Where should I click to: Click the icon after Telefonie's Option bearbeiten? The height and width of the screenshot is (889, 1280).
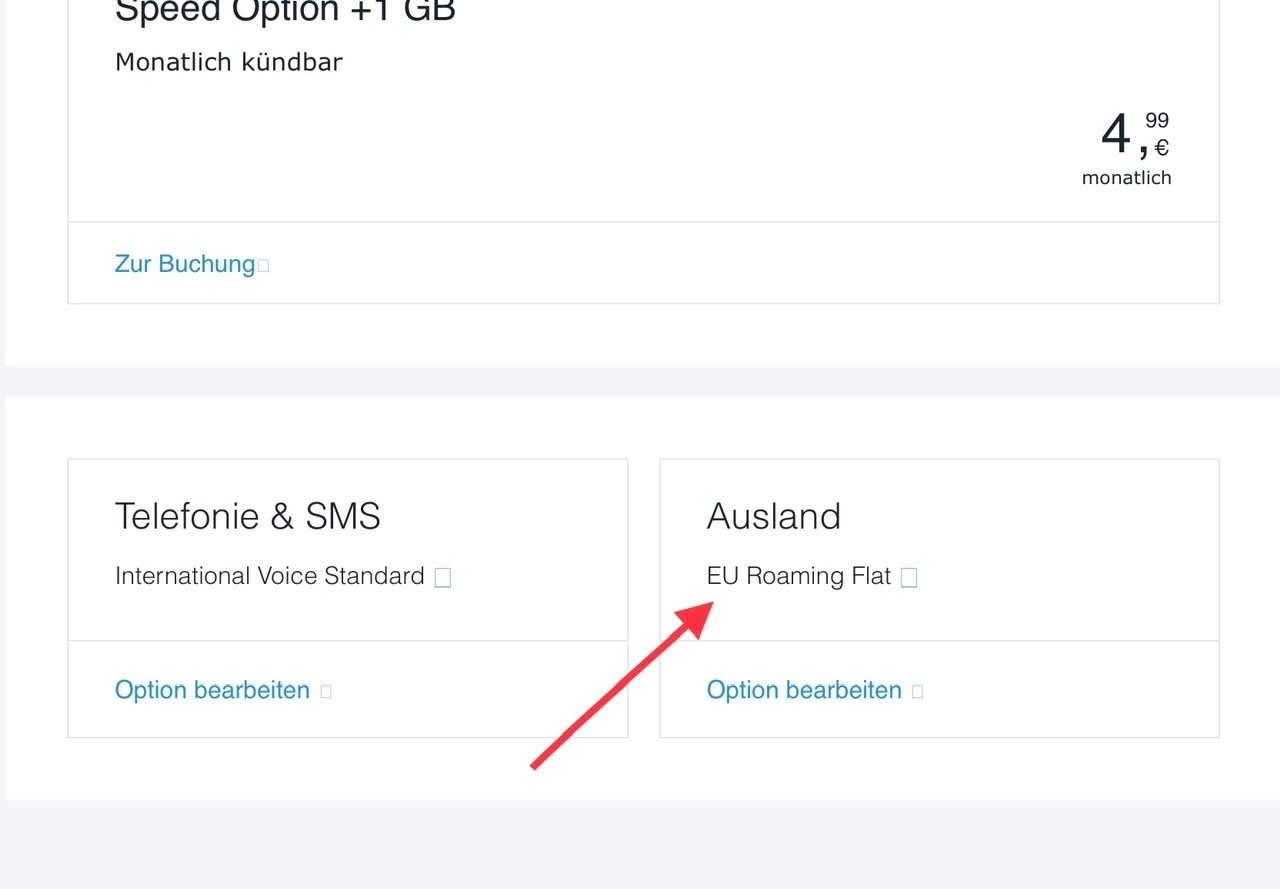pyautogui.click(x=326, y=692)
